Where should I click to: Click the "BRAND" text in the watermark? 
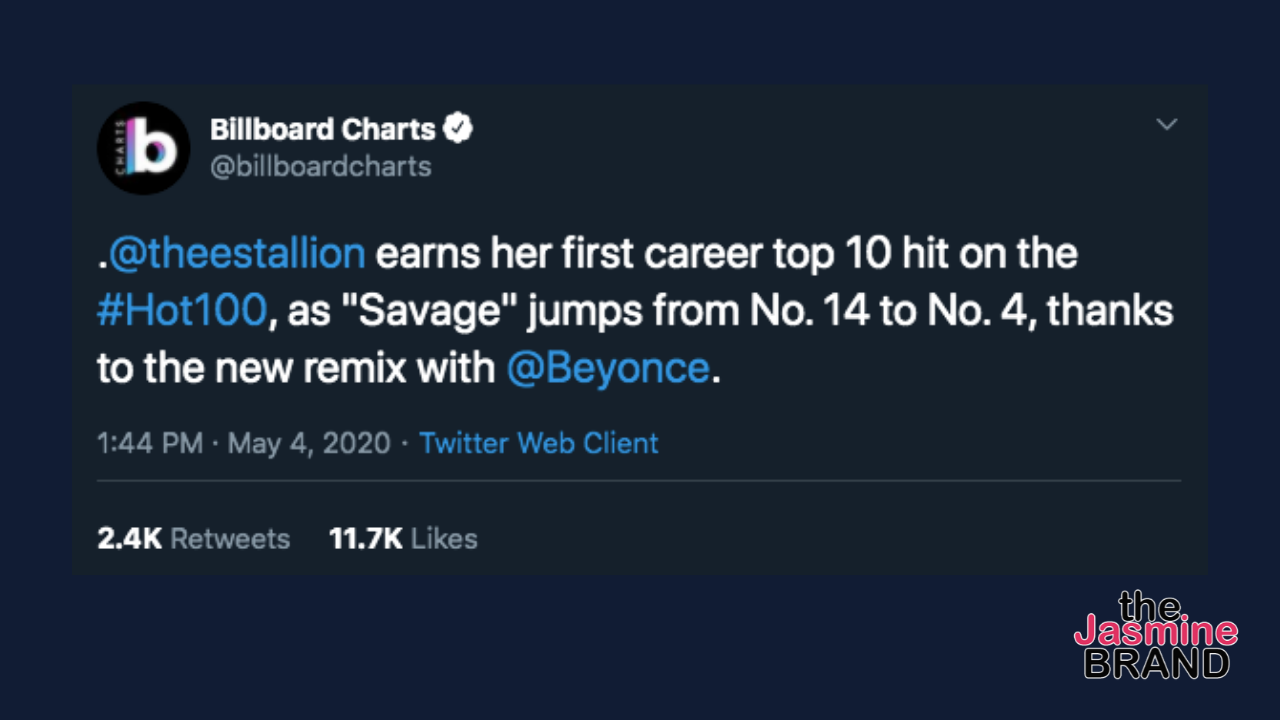click(1157, 663)
